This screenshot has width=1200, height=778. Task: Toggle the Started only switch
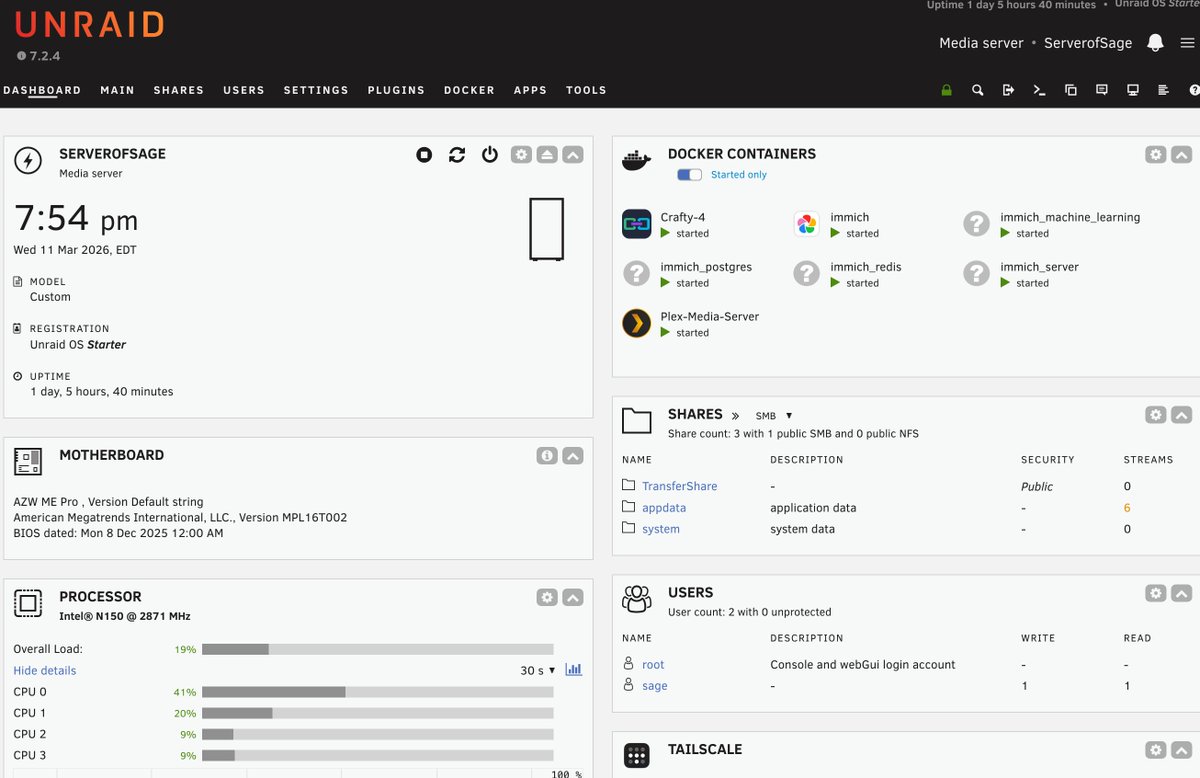pyautogui.click(x=689, y=174)
